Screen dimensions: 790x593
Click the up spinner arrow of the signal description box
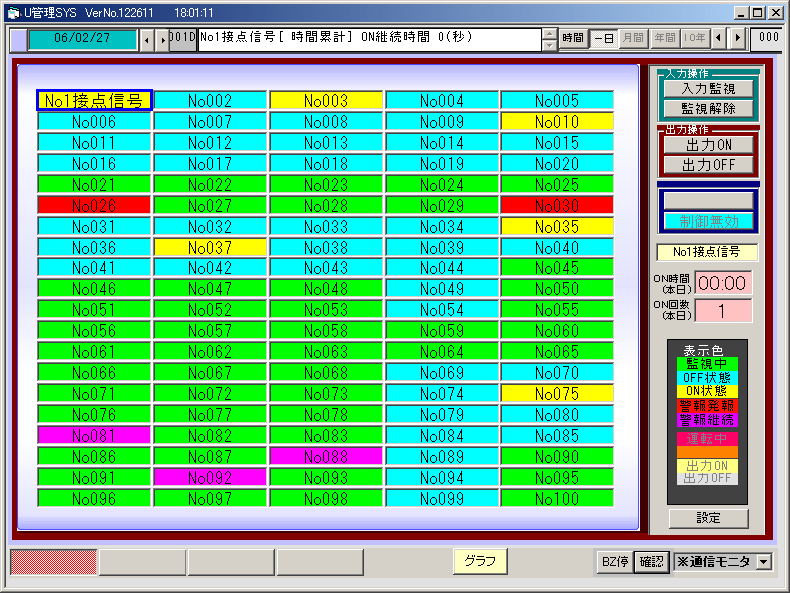pyautogui.click(x=549, y=33)
